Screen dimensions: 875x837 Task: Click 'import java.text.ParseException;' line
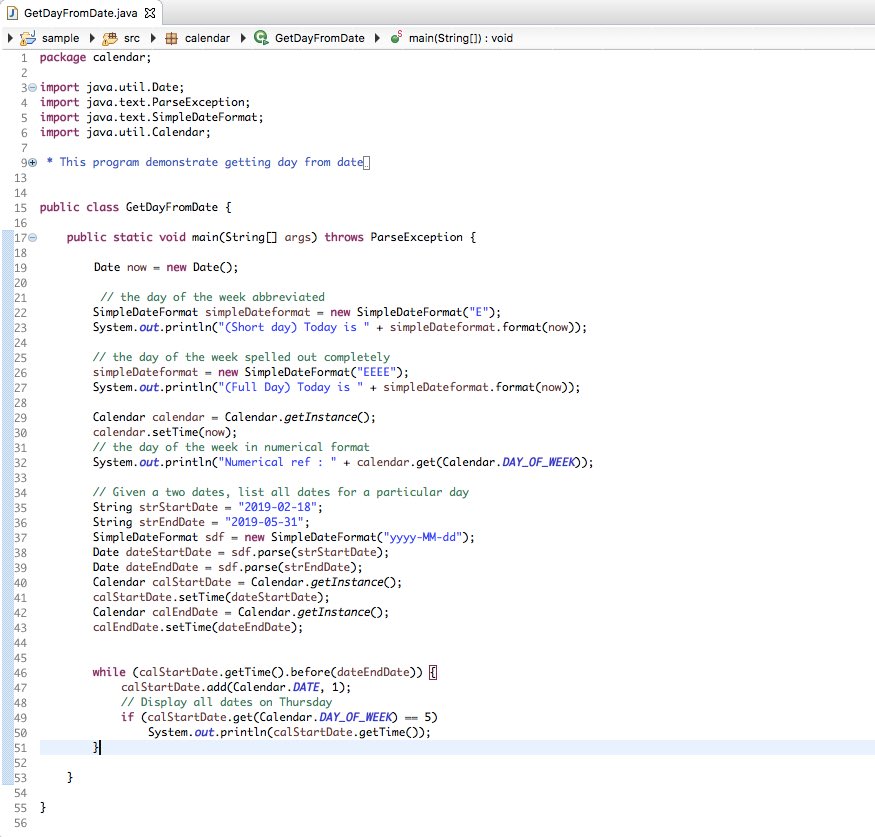pos(145,102)
